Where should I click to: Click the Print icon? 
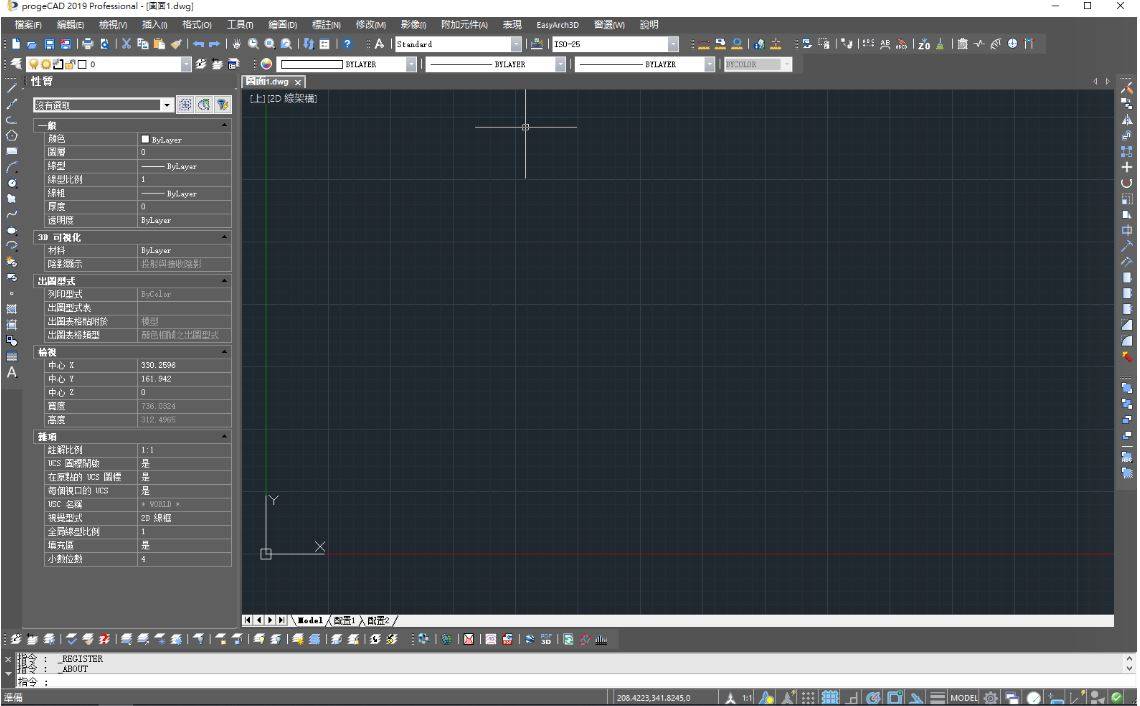point(88,44)
